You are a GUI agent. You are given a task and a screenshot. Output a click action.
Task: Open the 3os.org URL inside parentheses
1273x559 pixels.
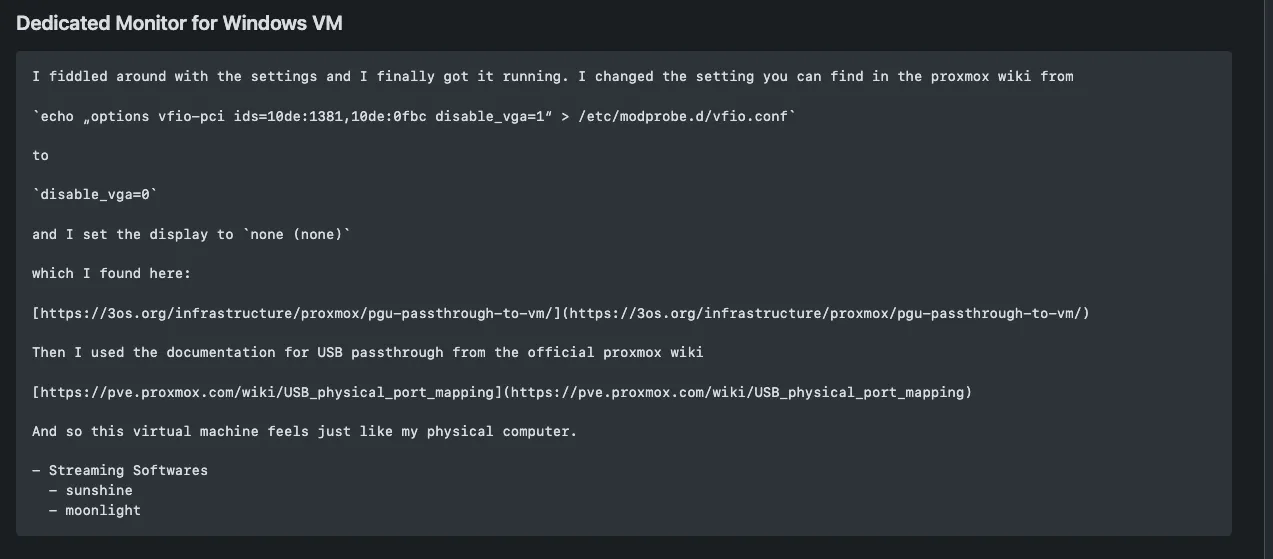tap(825, 313)
